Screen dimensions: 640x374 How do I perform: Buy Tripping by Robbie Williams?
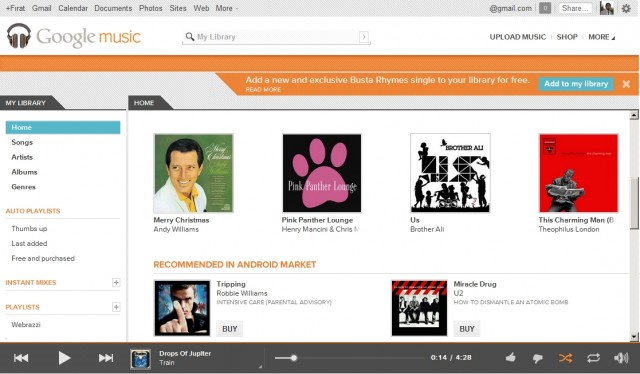coord(229,329)
